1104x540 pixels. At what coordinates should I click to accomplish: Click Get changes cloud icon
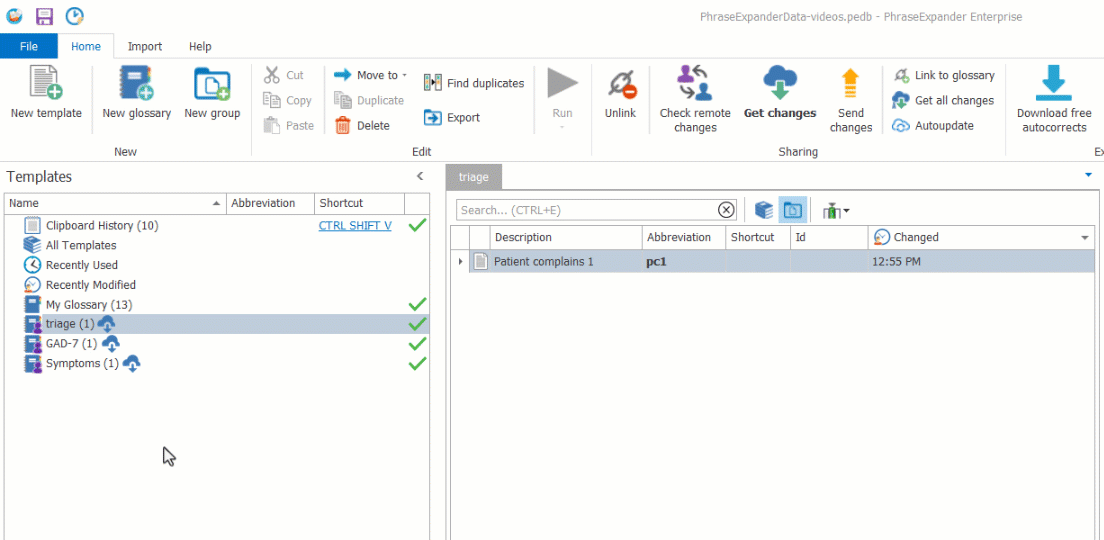click(779, 82)
